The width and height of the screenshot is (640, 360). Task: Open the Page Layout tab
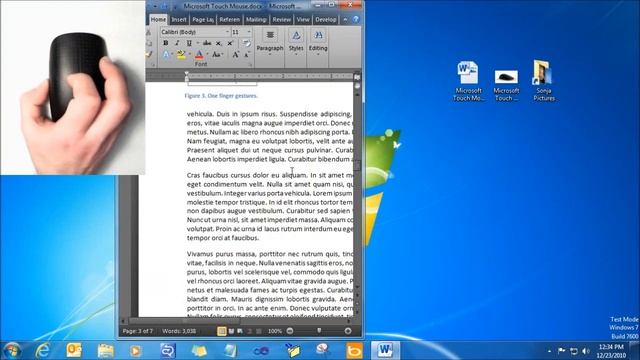coord(202,20)
